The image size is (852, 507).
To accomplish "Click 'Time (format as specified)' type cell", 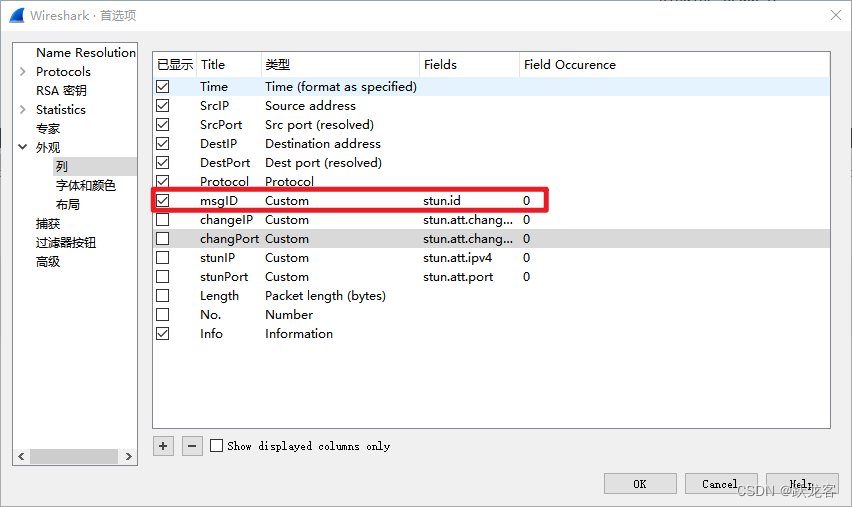I will point(341,86).
